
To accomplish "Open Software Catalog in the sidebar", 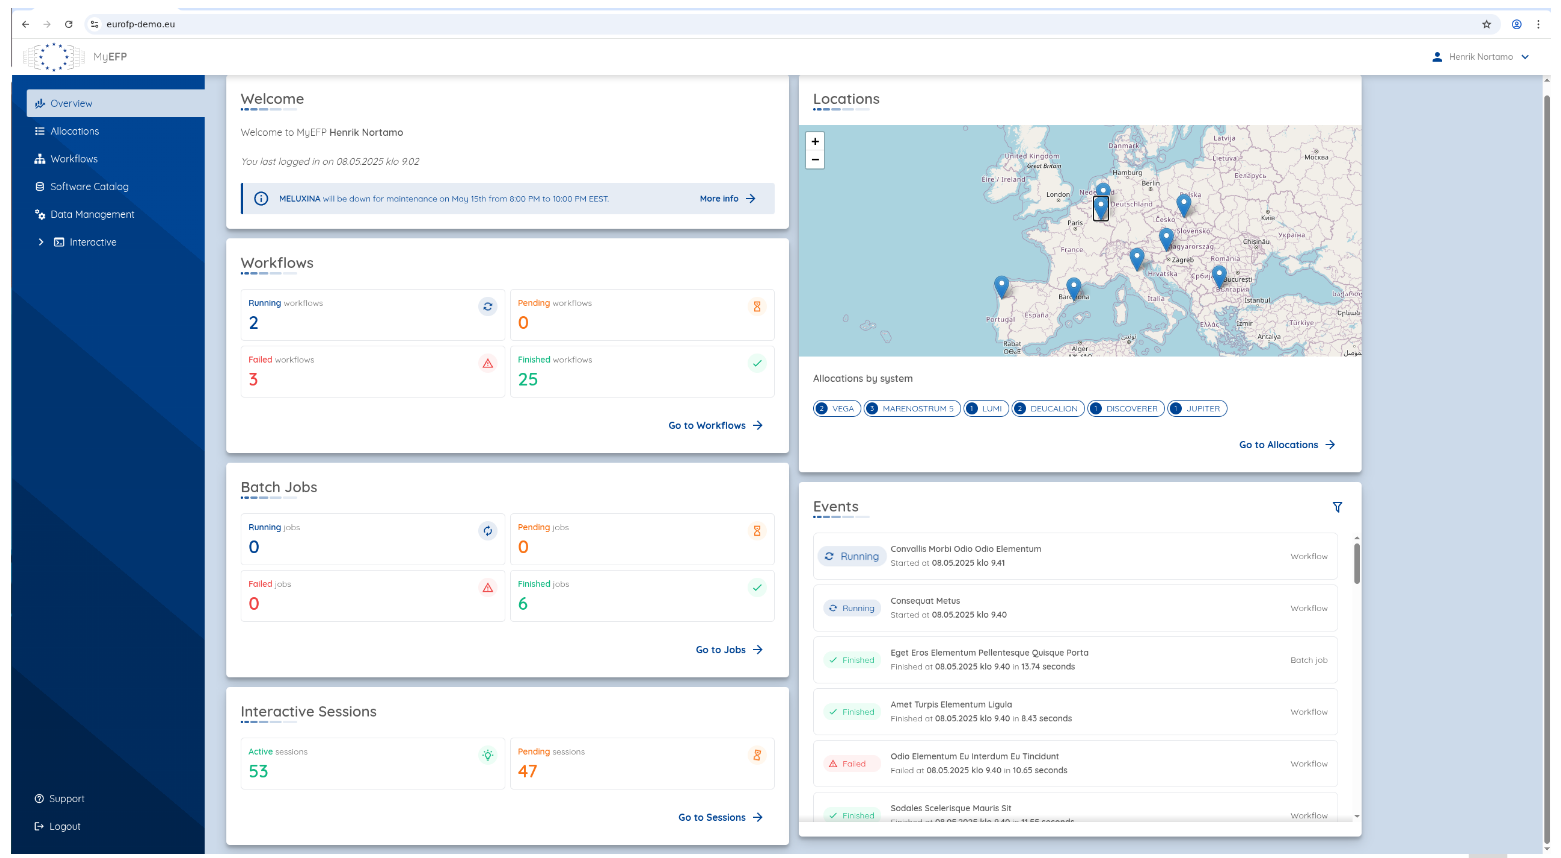I will (89, 187).
